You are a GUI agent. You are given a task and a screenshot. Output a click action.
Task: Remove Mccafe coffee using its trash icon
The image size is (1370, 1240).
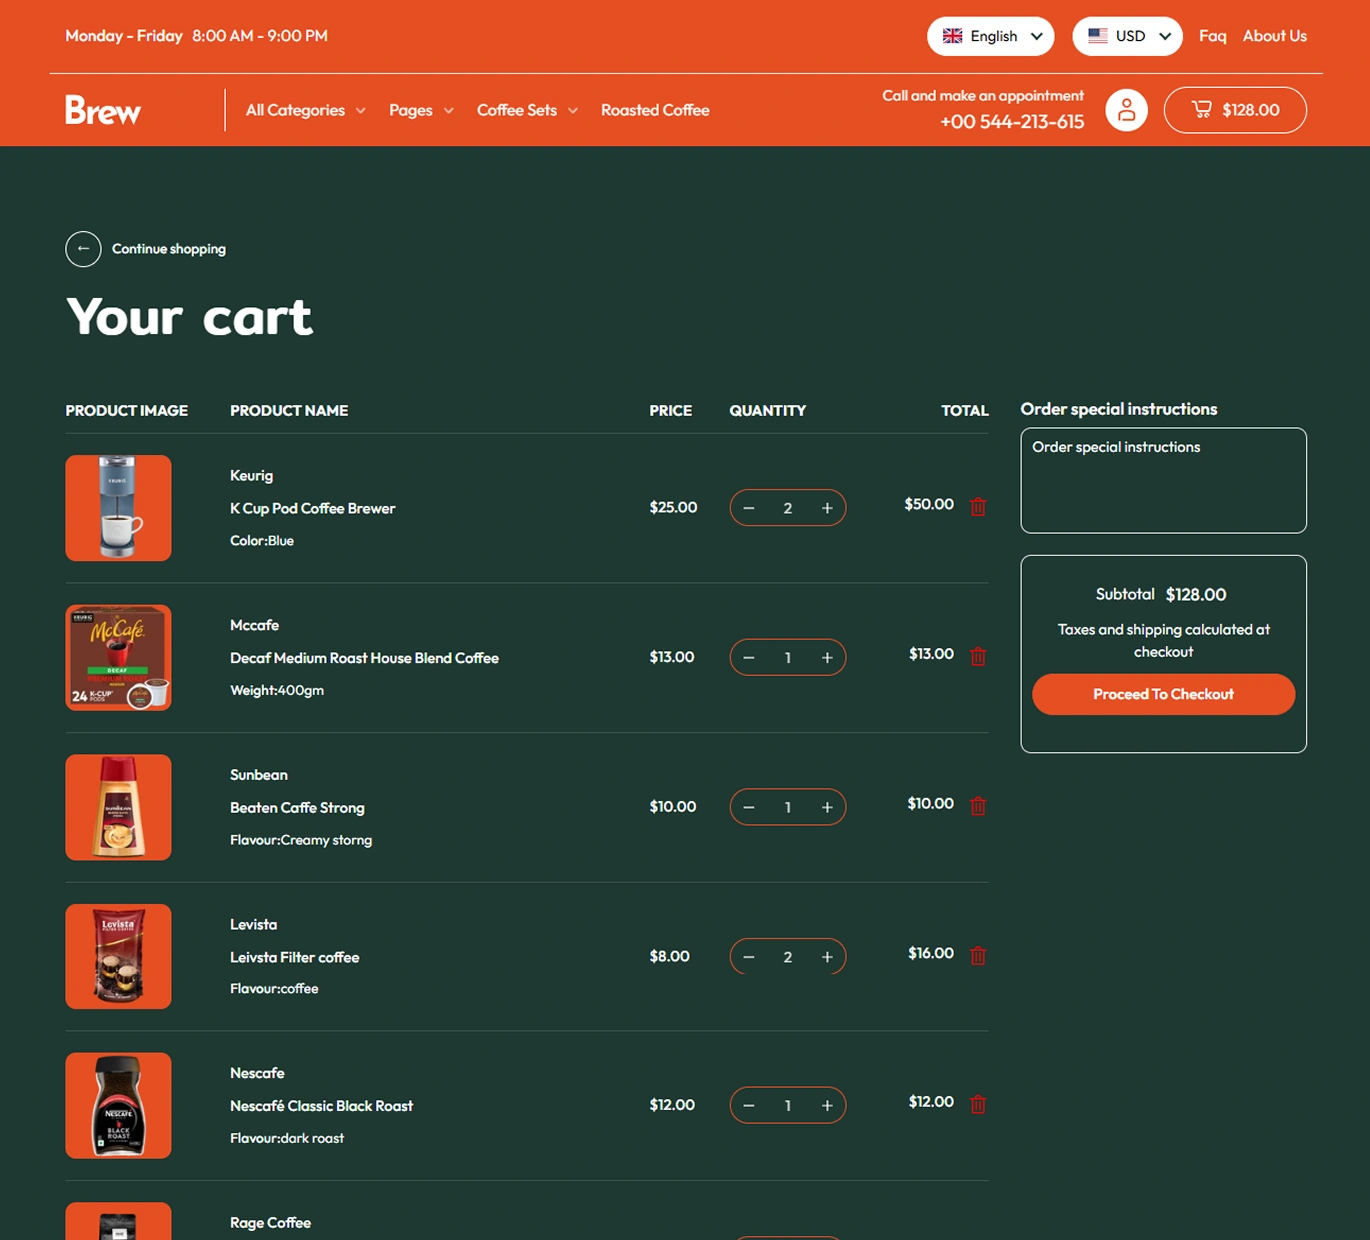(978, 657)
